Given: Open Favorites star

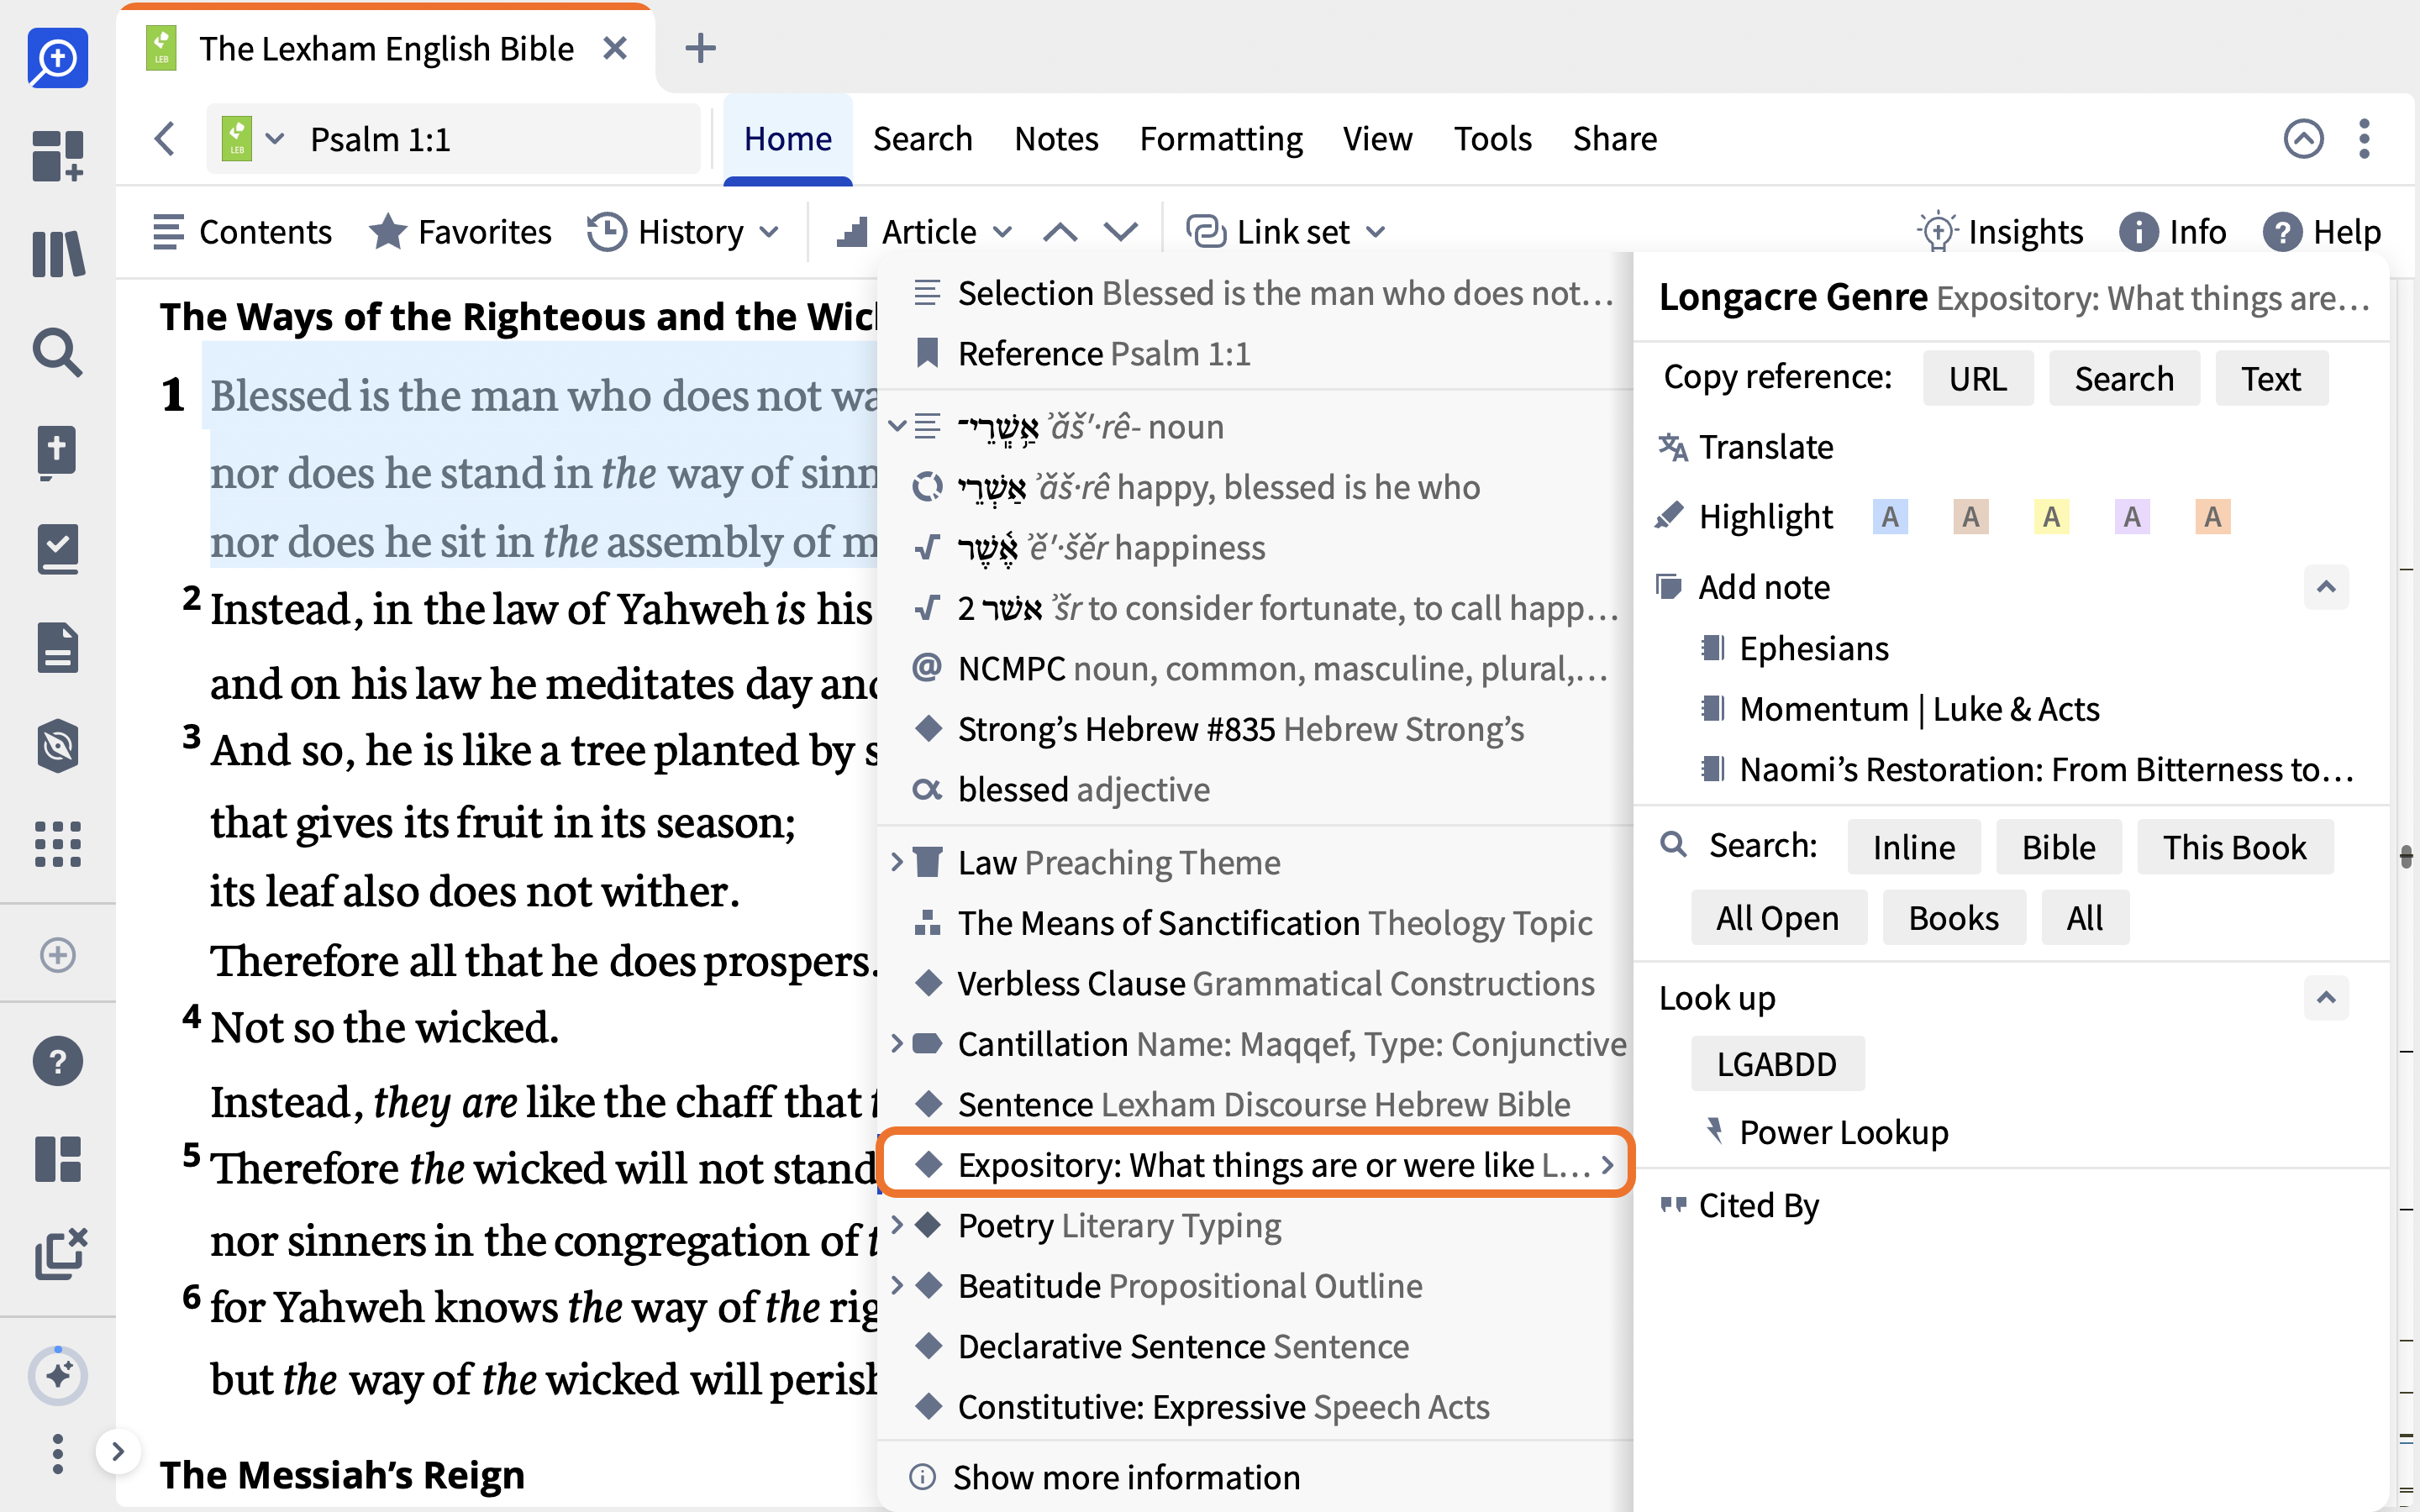Looking at the screenshot, I should [x=459, y=232].
